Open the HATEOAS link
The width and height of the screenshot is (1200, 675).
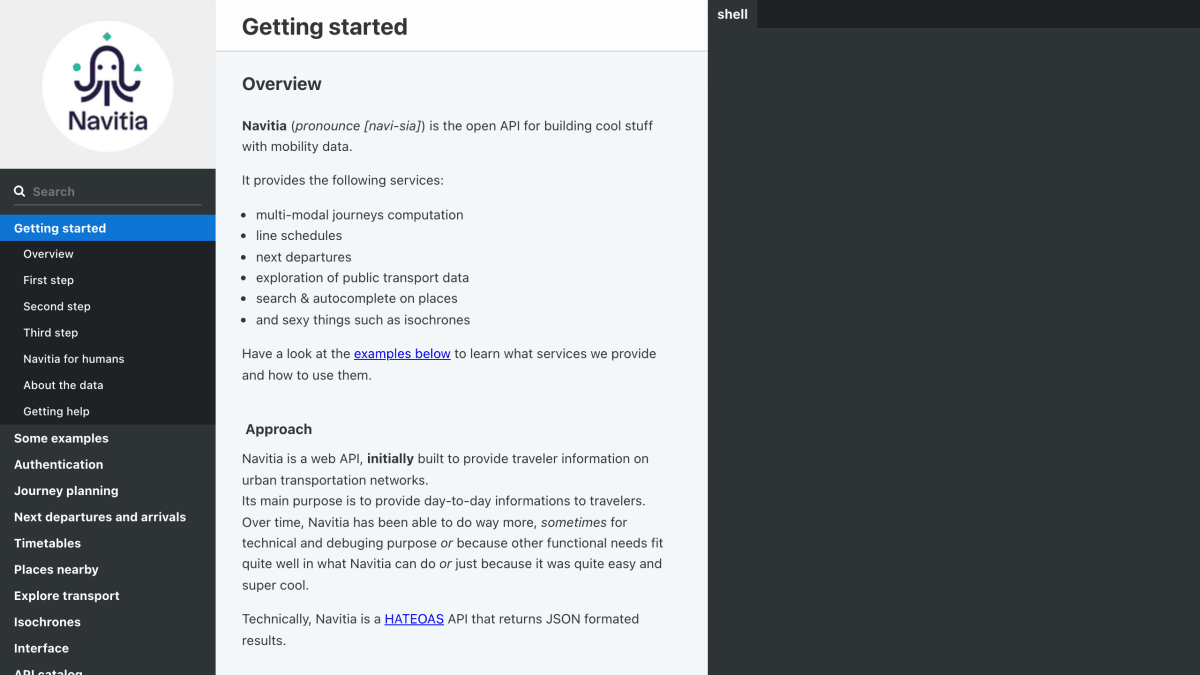414,619
